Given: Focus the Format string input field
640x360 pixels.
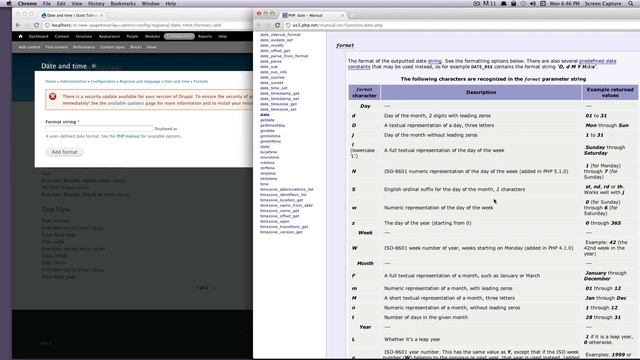Looking at the screenshot, I should (99, 129).
